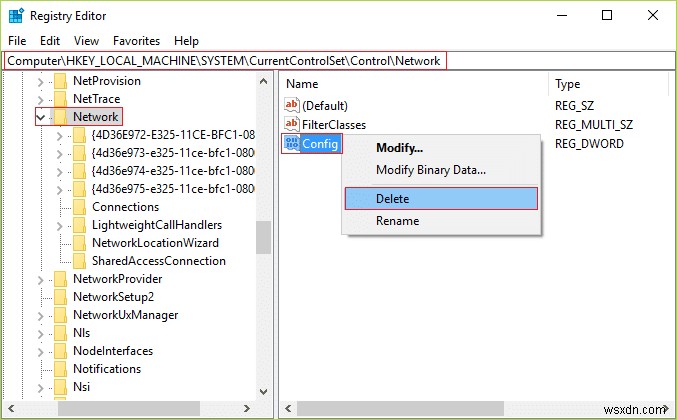
Task: Click the (Default) string value icon
Action: [x=292, y=106]
